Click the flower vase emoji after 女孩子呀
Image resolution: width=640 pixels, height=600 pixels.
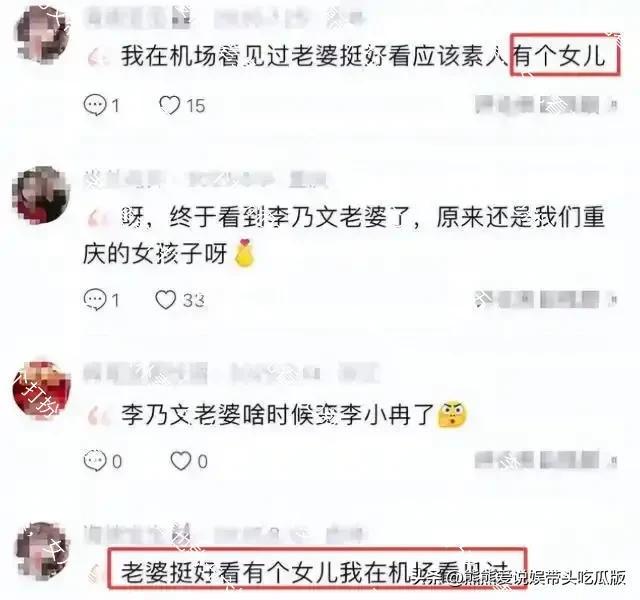(244, 253)
